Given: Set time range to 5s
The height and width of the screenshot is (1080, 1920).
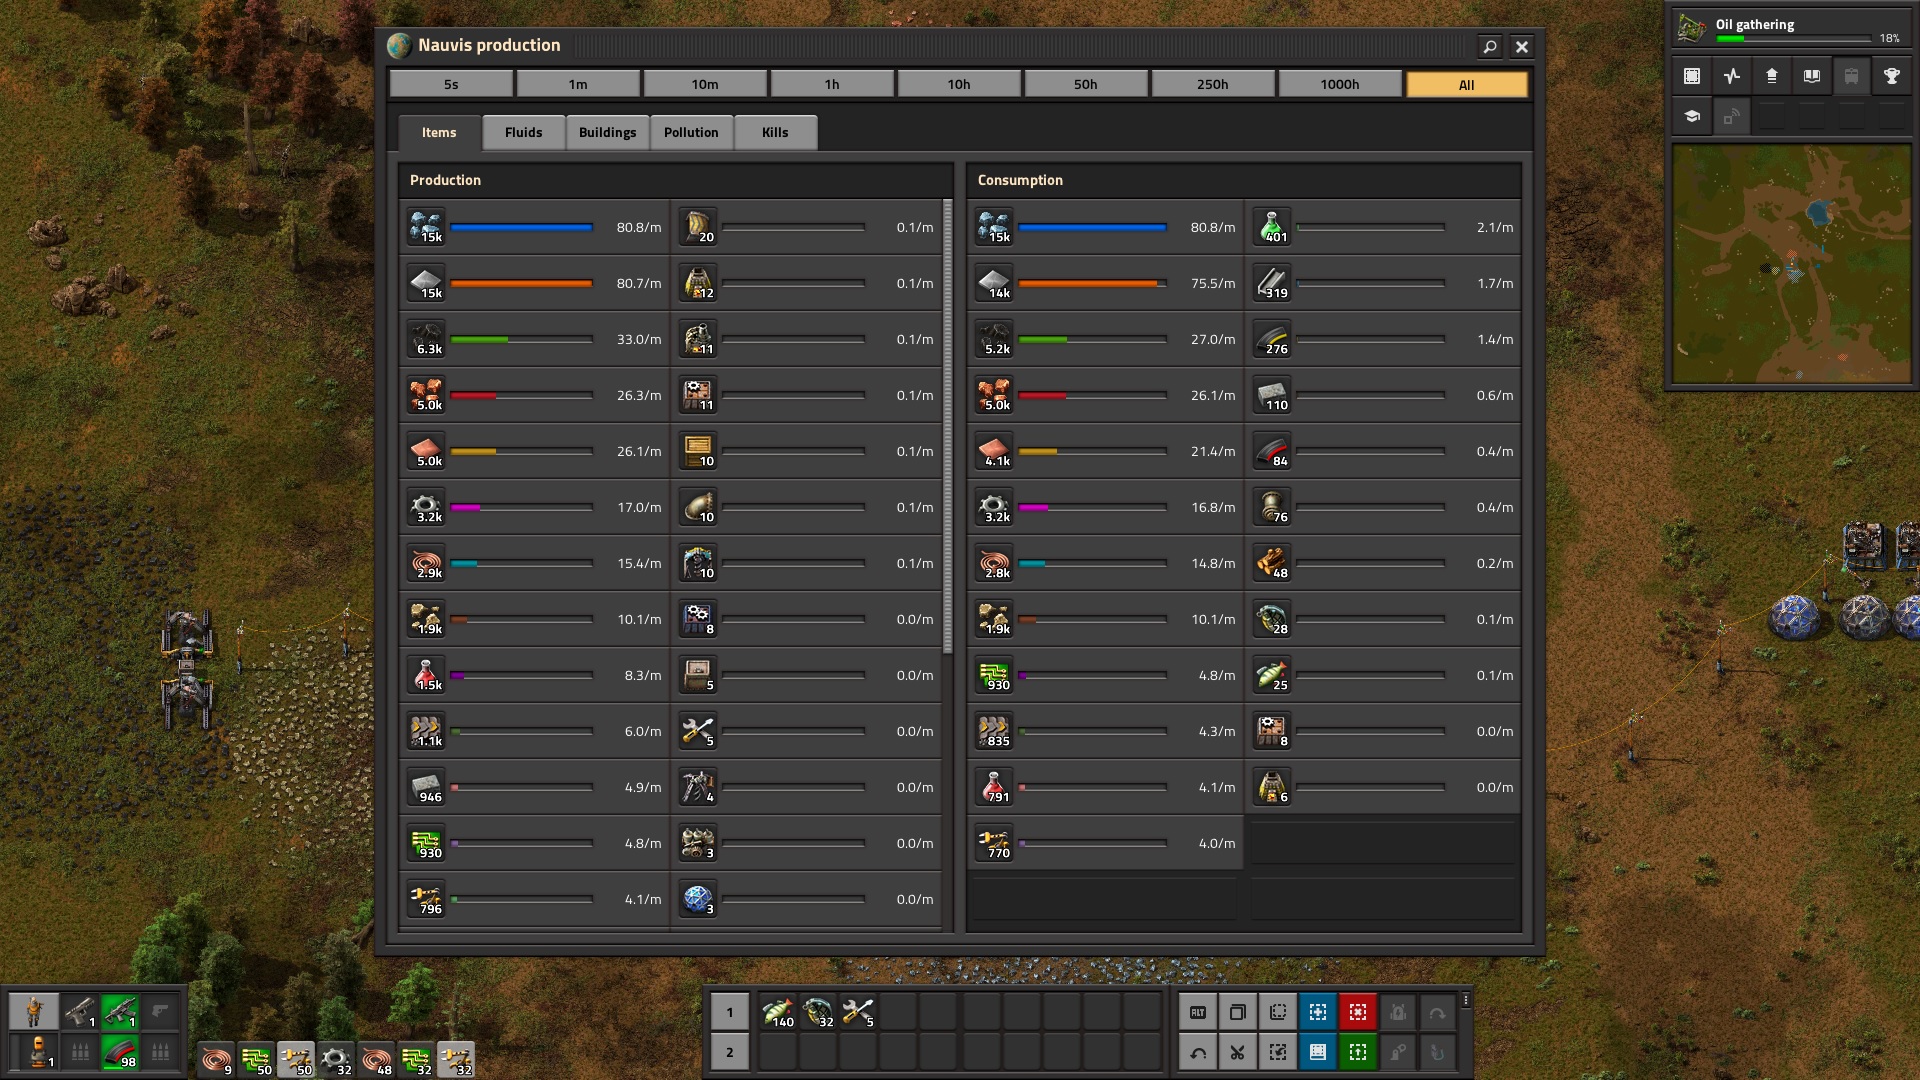Looking at the screenshot, I should (451, 84).
